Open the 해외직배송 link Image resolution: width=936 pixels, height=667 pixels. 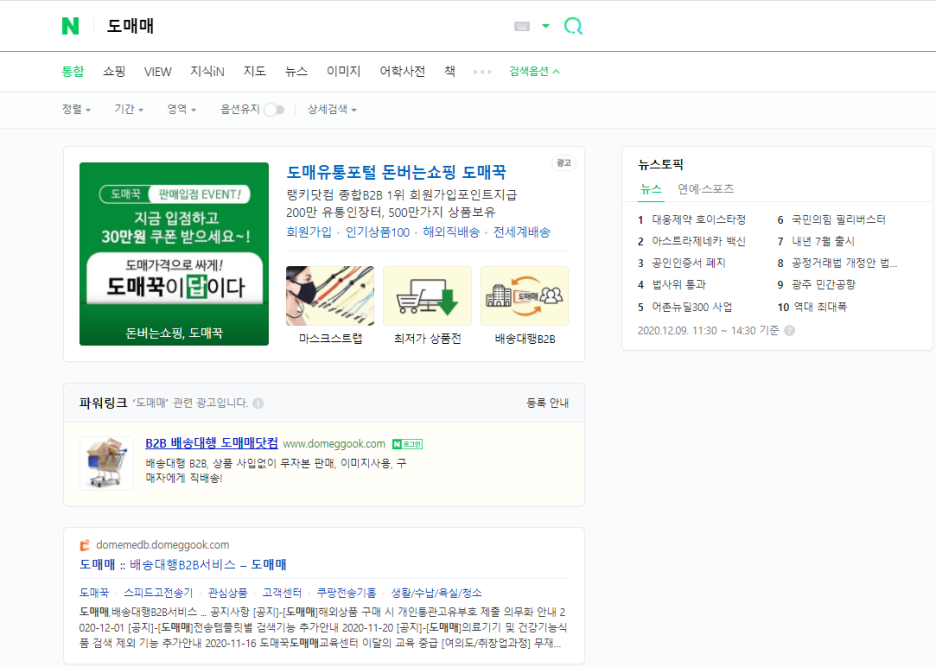(451, 232)
